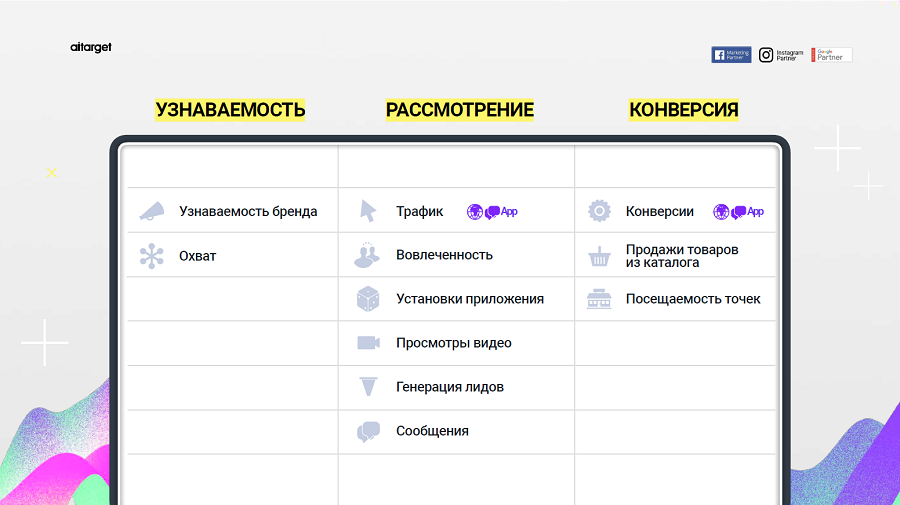This screenshot has height=505, width=900.
Task: Select the shopping basket icon for Продажи товаров
Action: (599, 257)
